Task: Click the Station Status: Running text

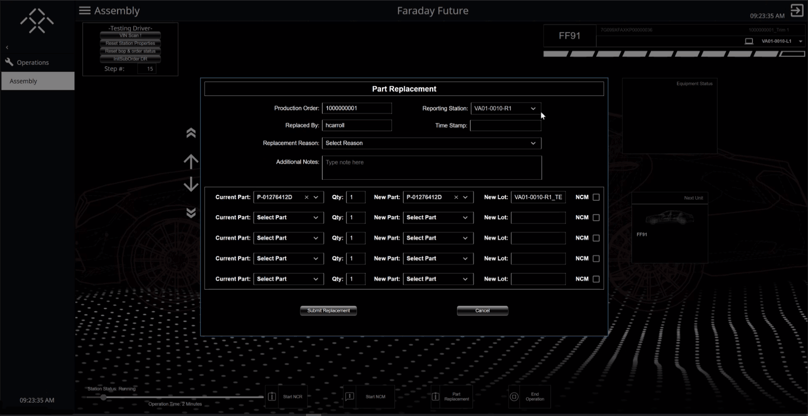Action: click(x=111, y=389)
